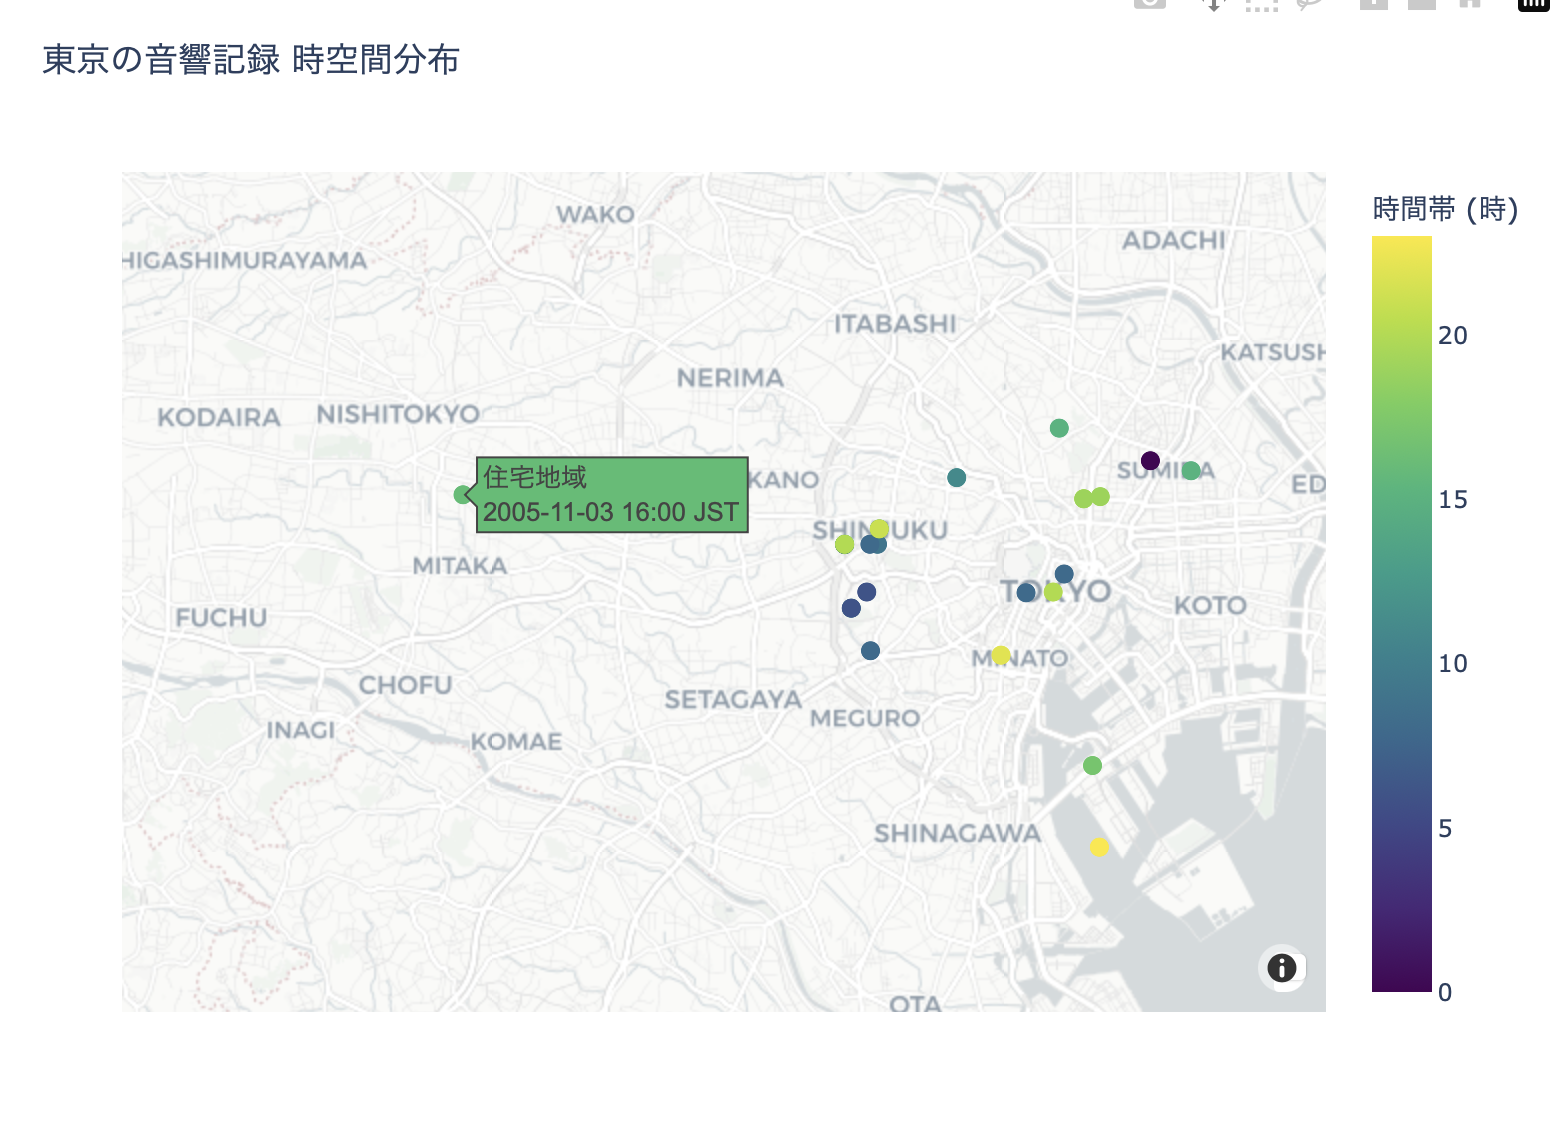Click the southernmost yellow point in the harbor
The width and height of the screenshot is (1568, 1144).
[1099, 847]
